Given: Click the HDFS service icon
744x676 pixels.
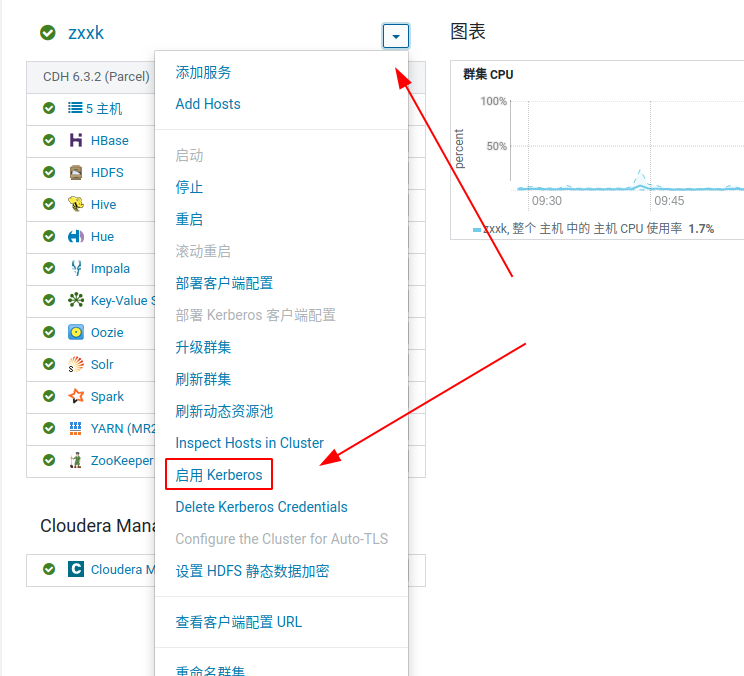Looking at the screenshot, I should (76, 172).
